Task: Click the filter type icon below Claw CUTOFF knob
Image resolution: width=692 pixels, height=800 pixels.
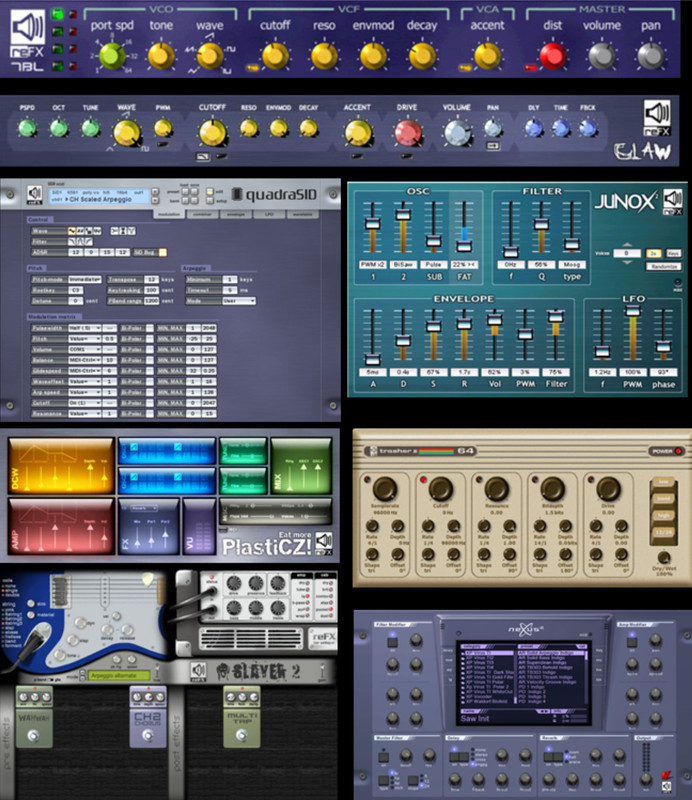Action: pos(203,157)
